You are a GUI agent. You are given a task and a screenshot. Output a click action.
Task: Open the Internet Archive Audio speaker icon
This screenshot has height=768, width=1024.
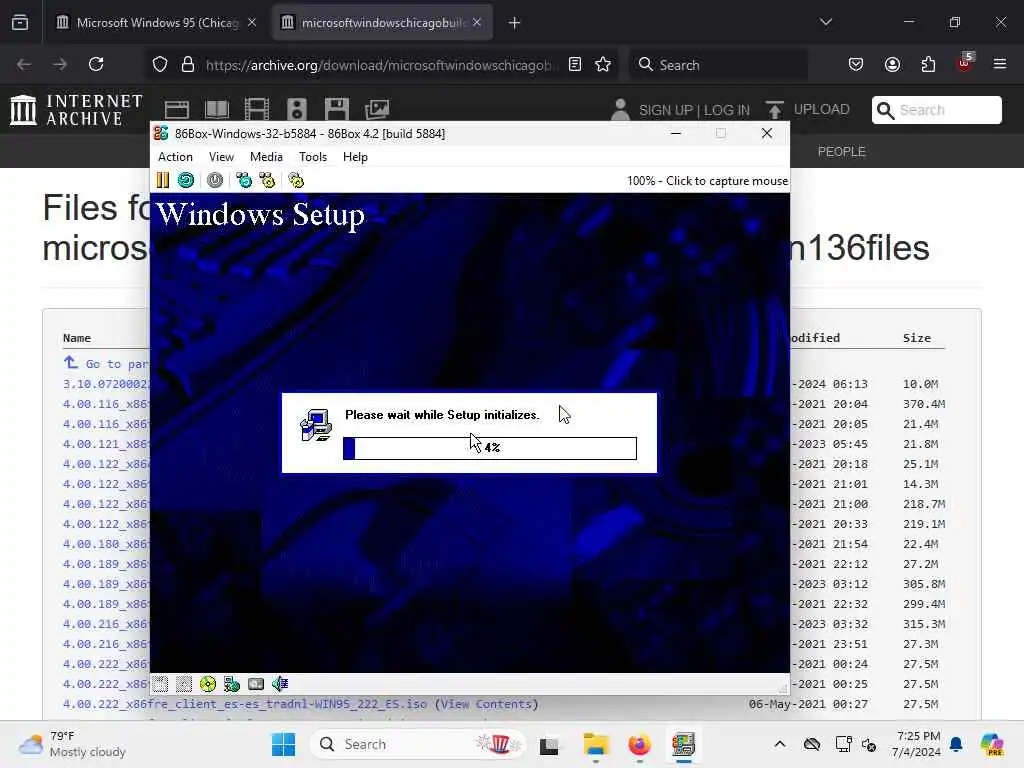[x=296, y=110]
